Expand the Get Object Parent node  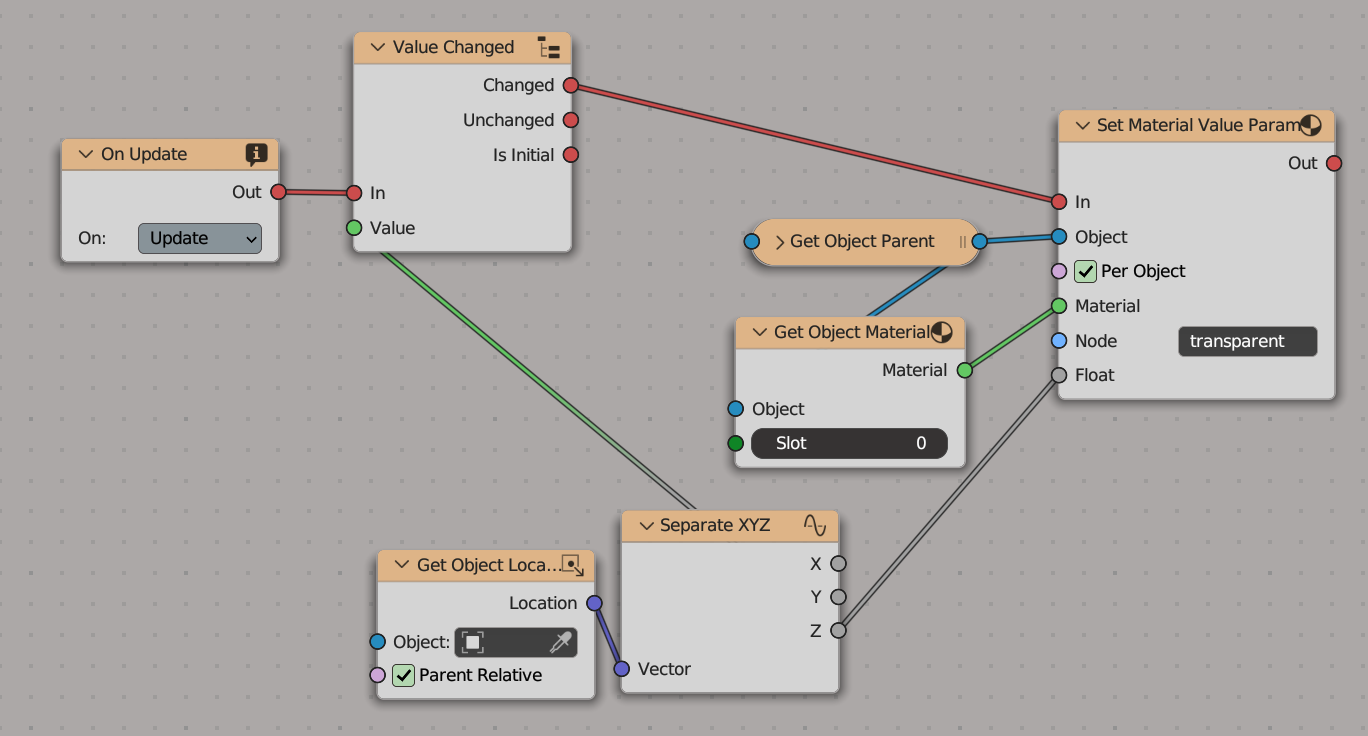pos(779,242)
